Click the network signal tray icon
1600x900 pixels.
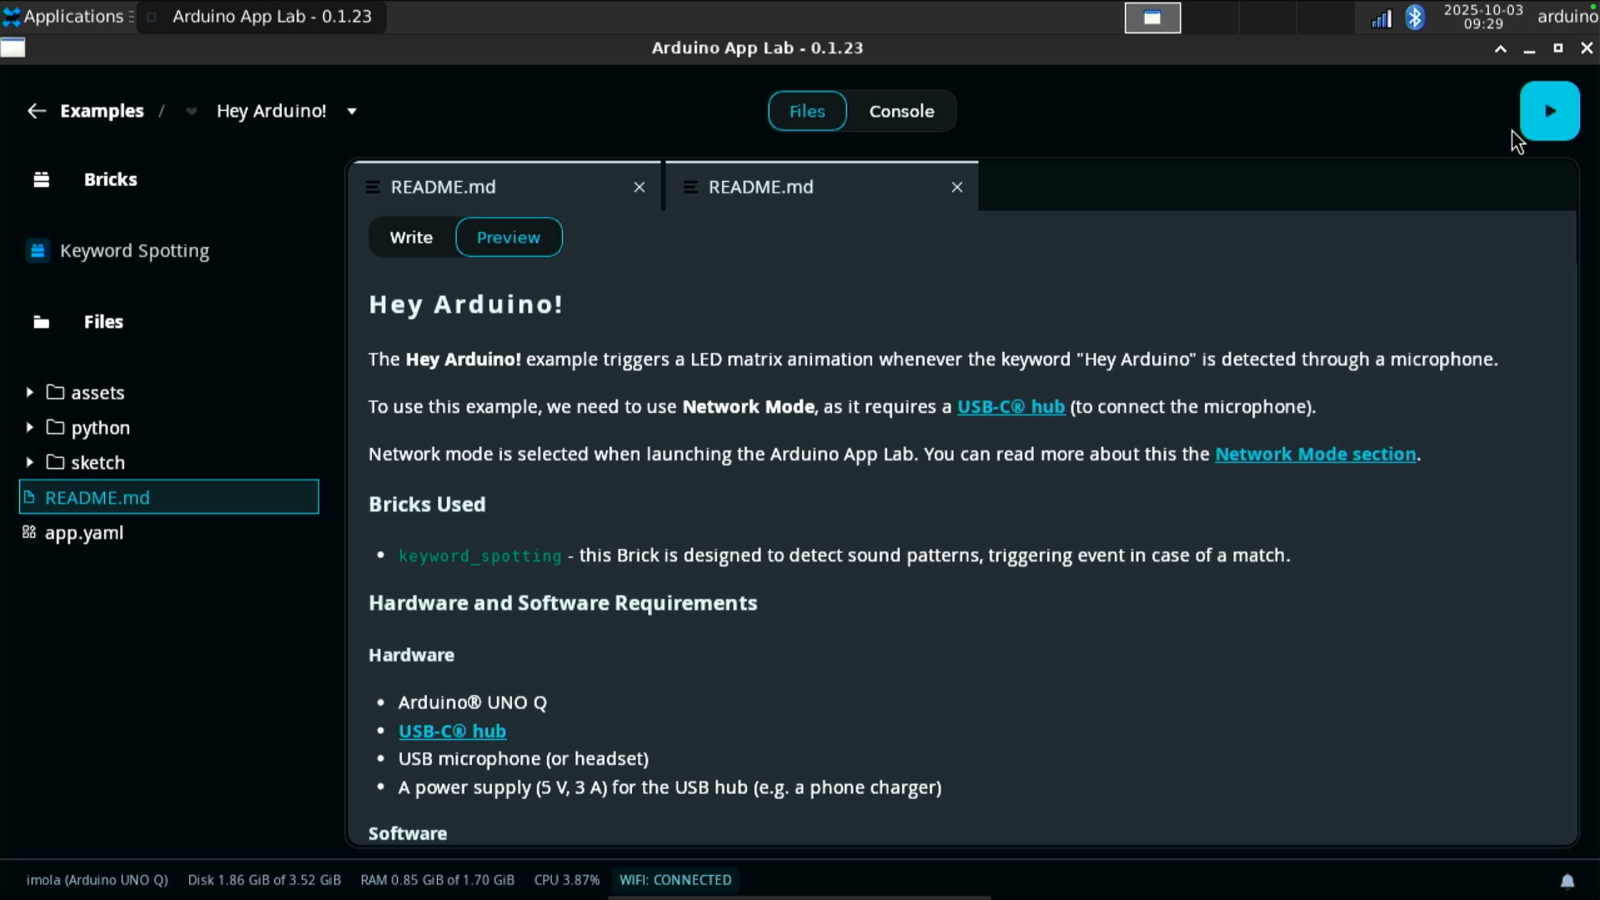coord(1381,18)
